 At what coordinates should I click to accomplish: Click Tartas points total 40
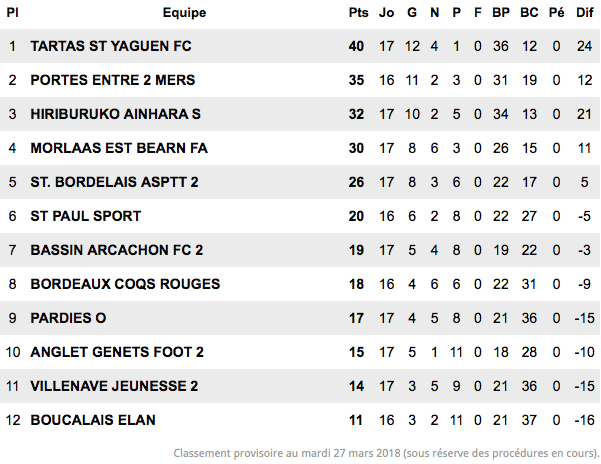click(356, 46)
